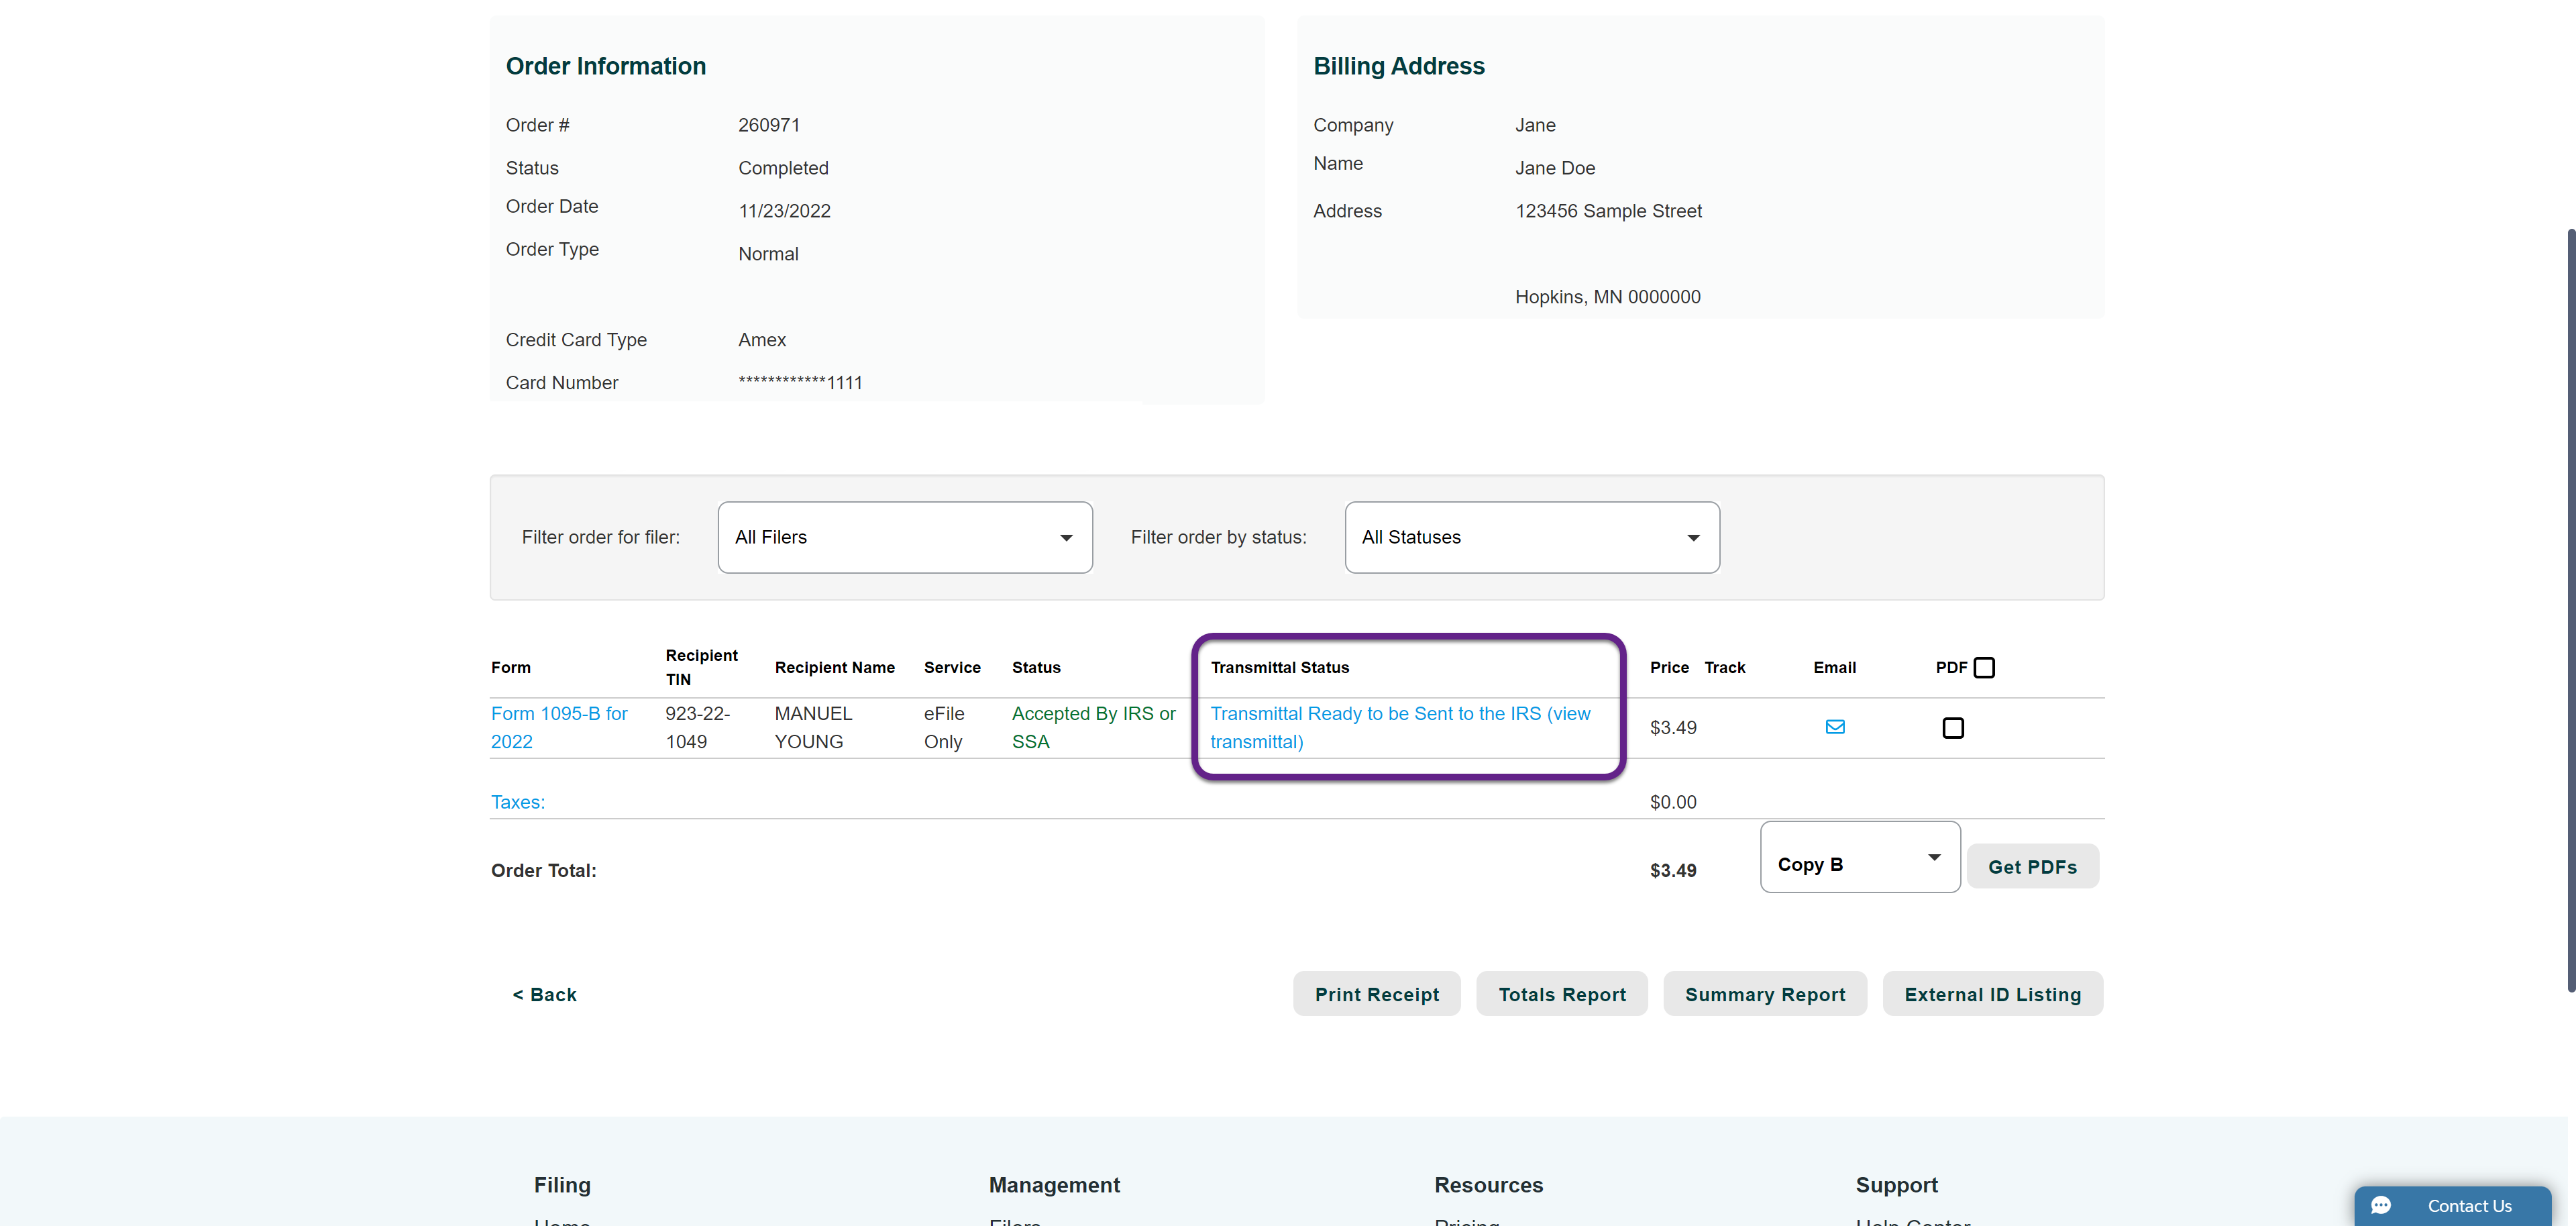2576x1226 pixels.
Task: Expand the Copy B dropdown
Action: (x=1859, y=858)
